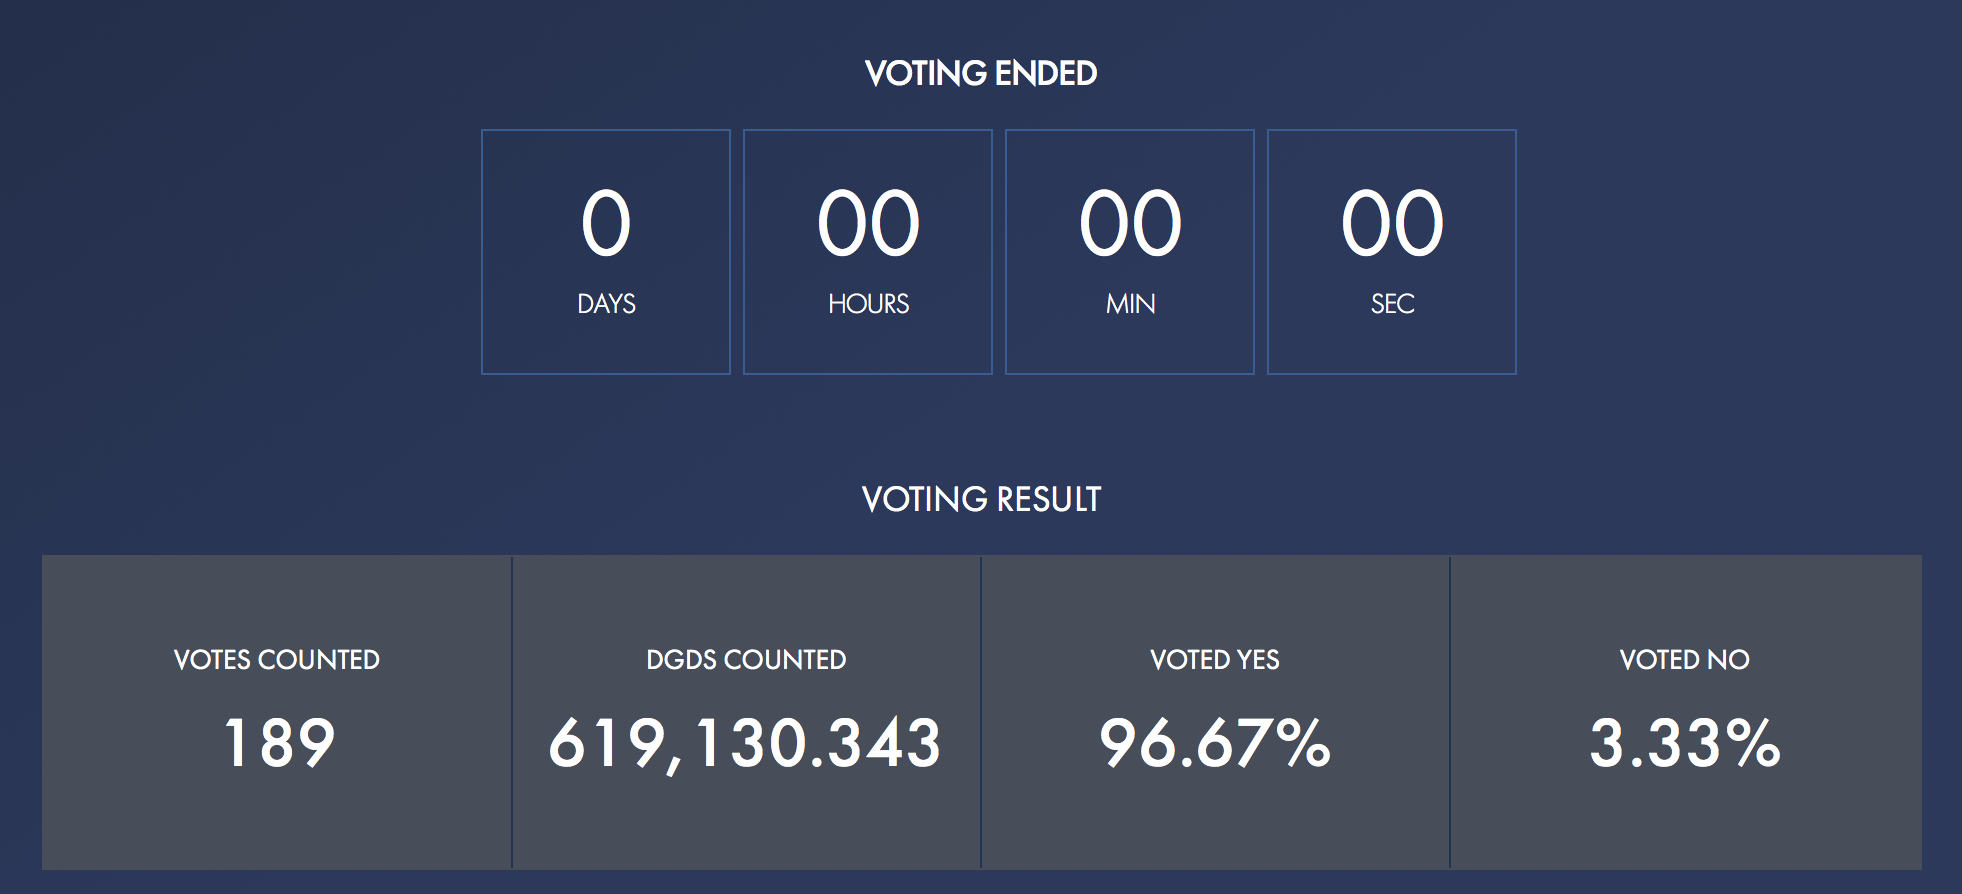Image resolution: width=1962 pixels, height=894 pixels.
Task: Click the votes counted value 189
Action: 279,743
